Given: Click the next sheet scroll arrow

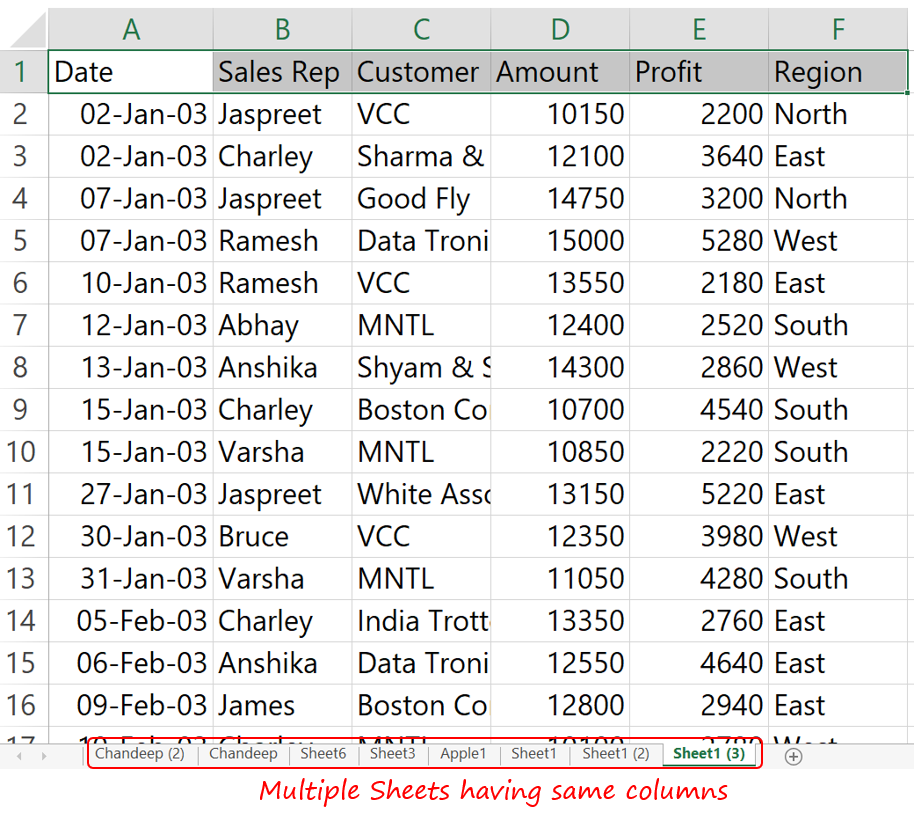Looking at the screenshot, I should (x=44, y=756).
